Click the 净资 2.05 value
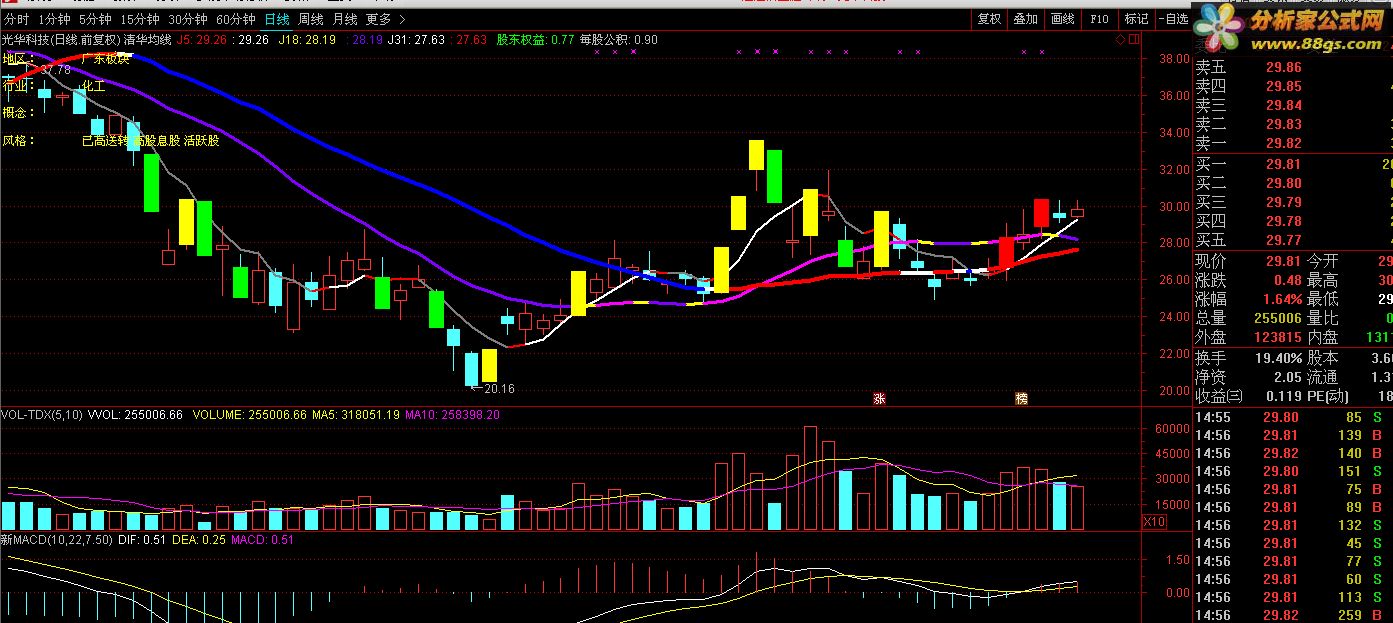Screen dimensions: 1393x623 point(1288,377)
